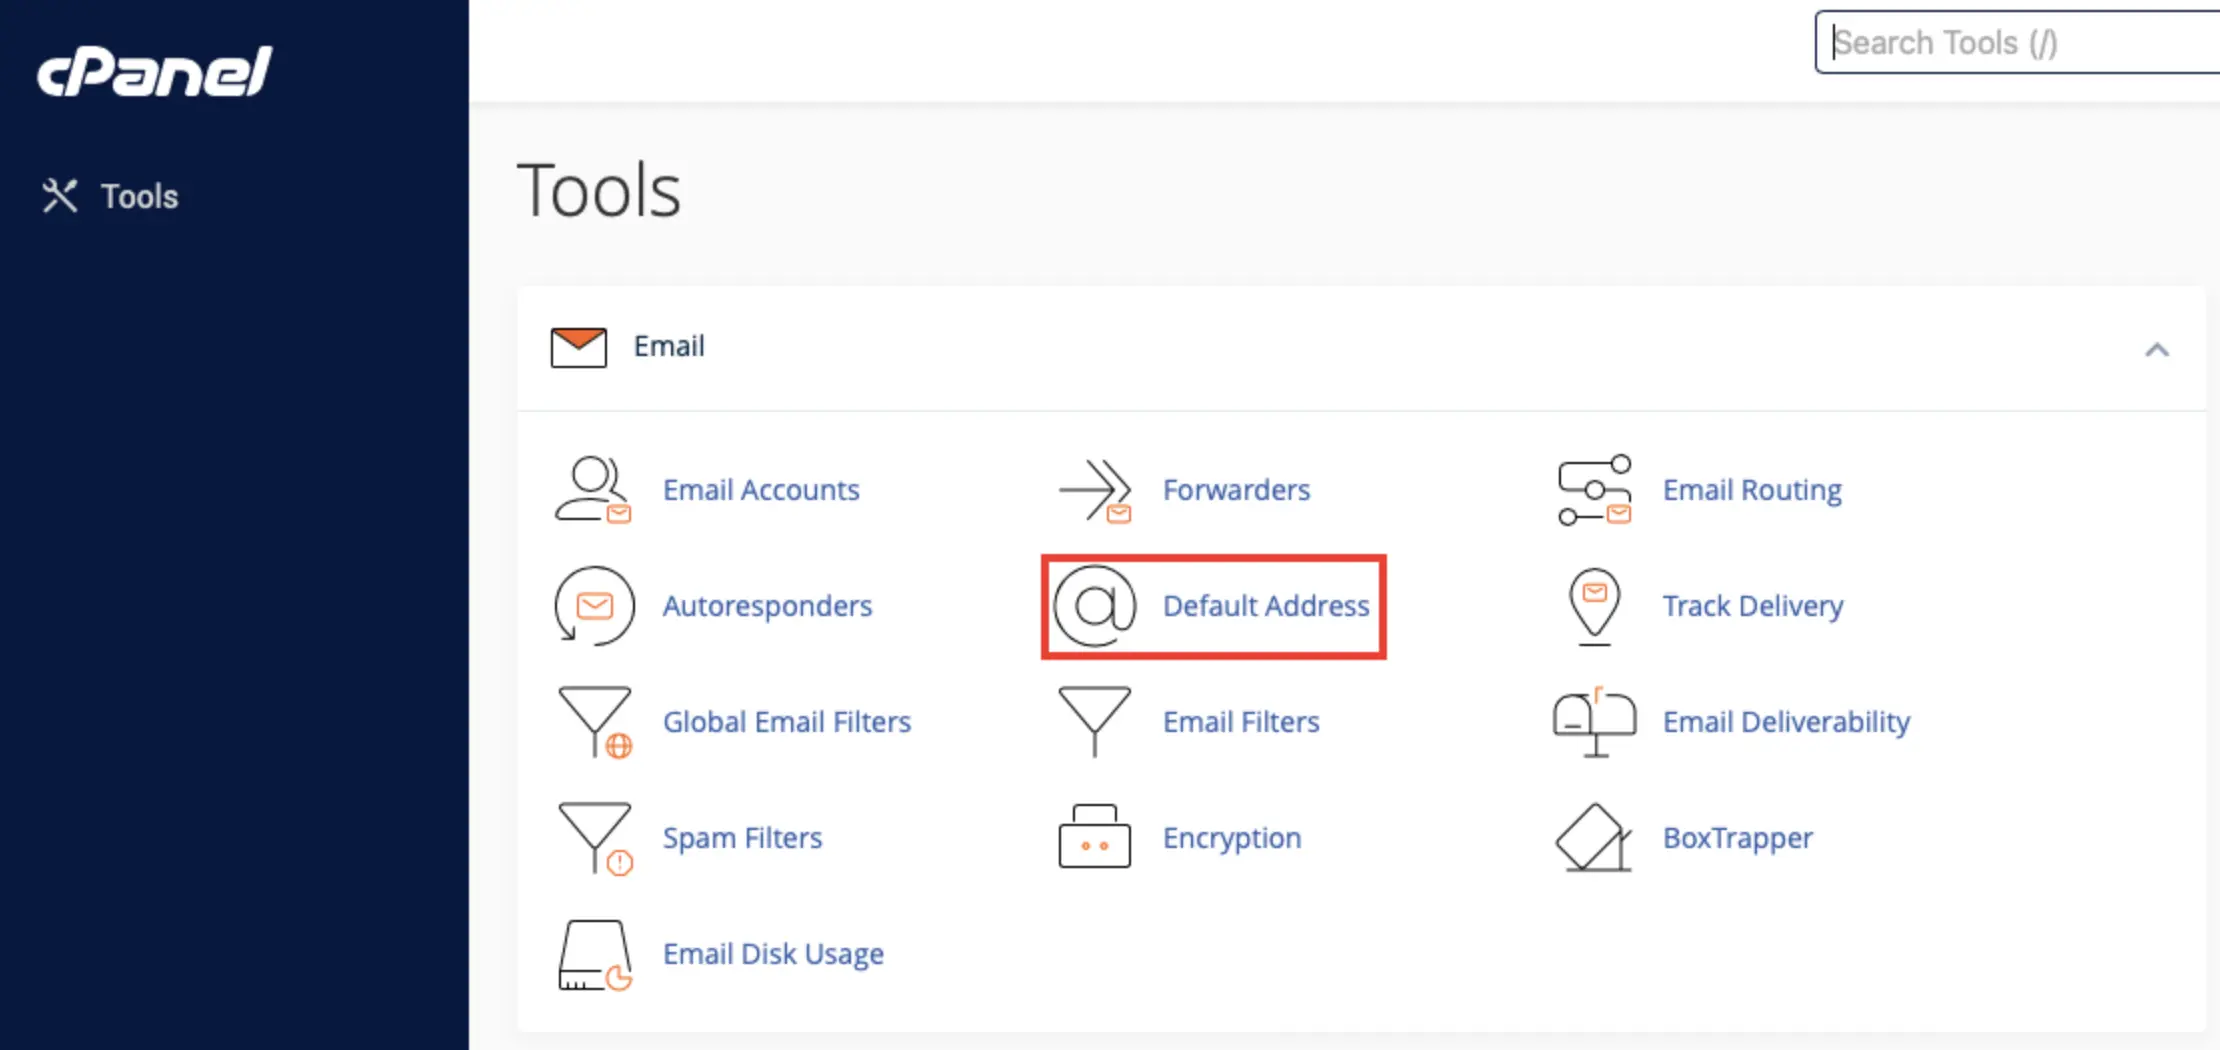Open Email Routing link
Image resolution: width=2220 pixels, height=1050 pixels.
tap(1752, 490)
